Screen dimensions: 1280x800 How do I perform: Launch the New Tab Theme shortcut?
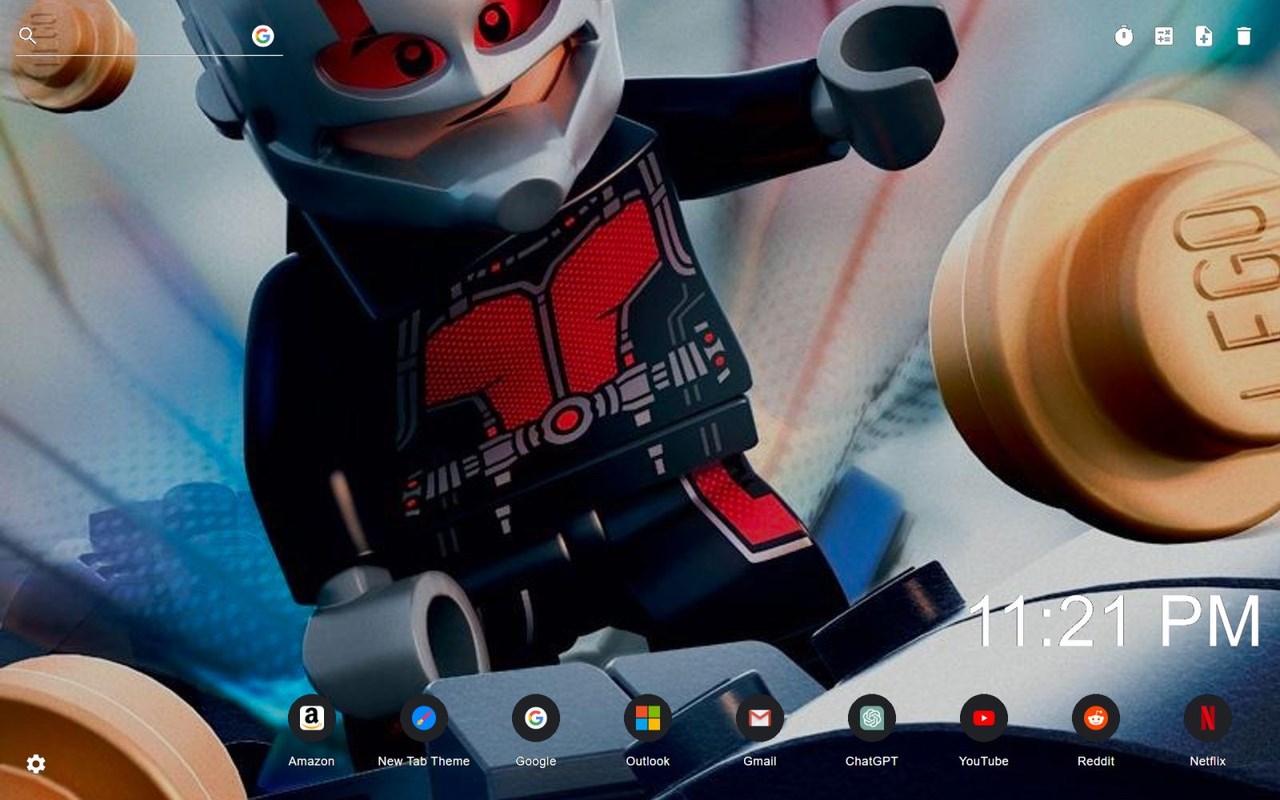424,730
